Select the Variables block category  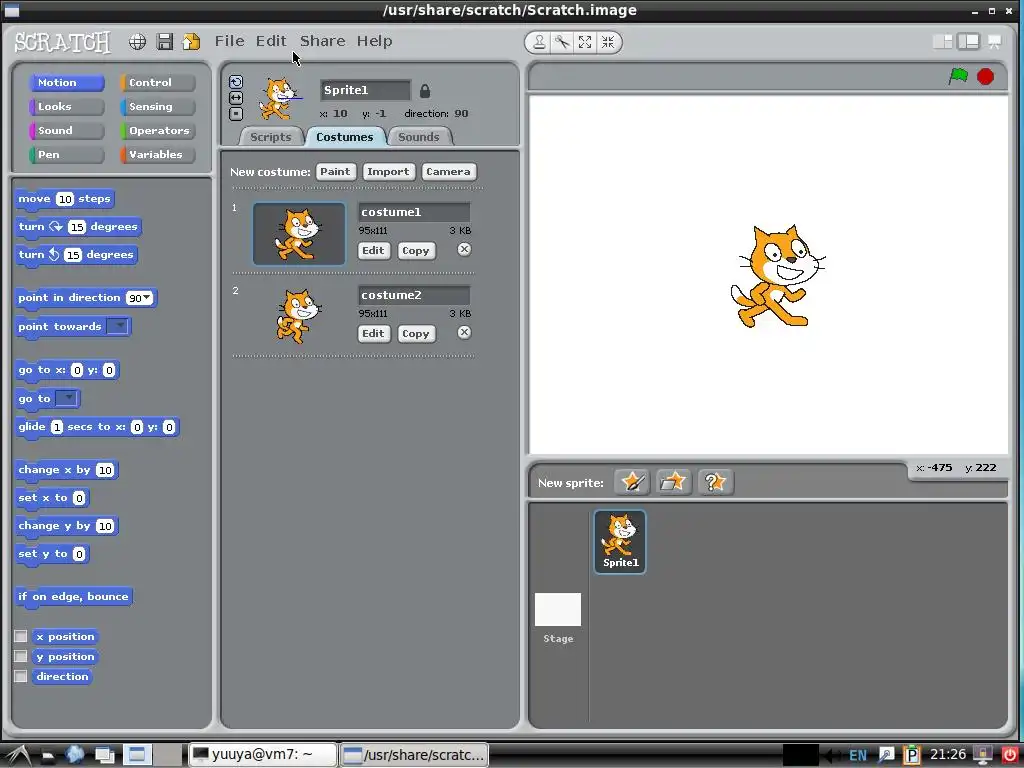tap(157, 155)
